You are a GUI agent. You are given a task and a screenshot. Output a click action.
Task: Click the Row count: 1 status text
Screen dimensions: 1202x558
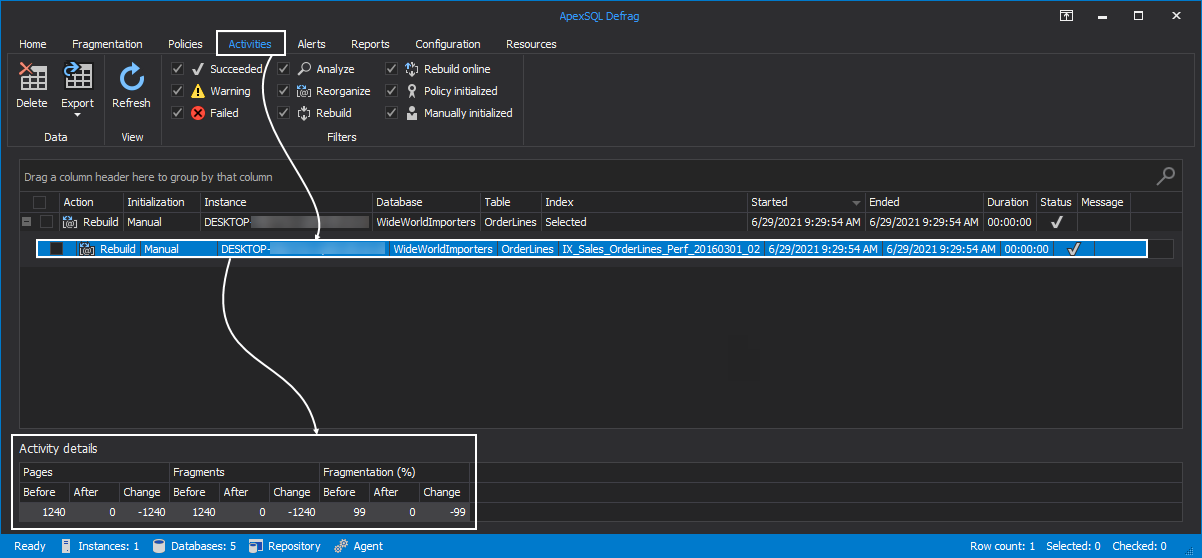(x=1002, y=546)
